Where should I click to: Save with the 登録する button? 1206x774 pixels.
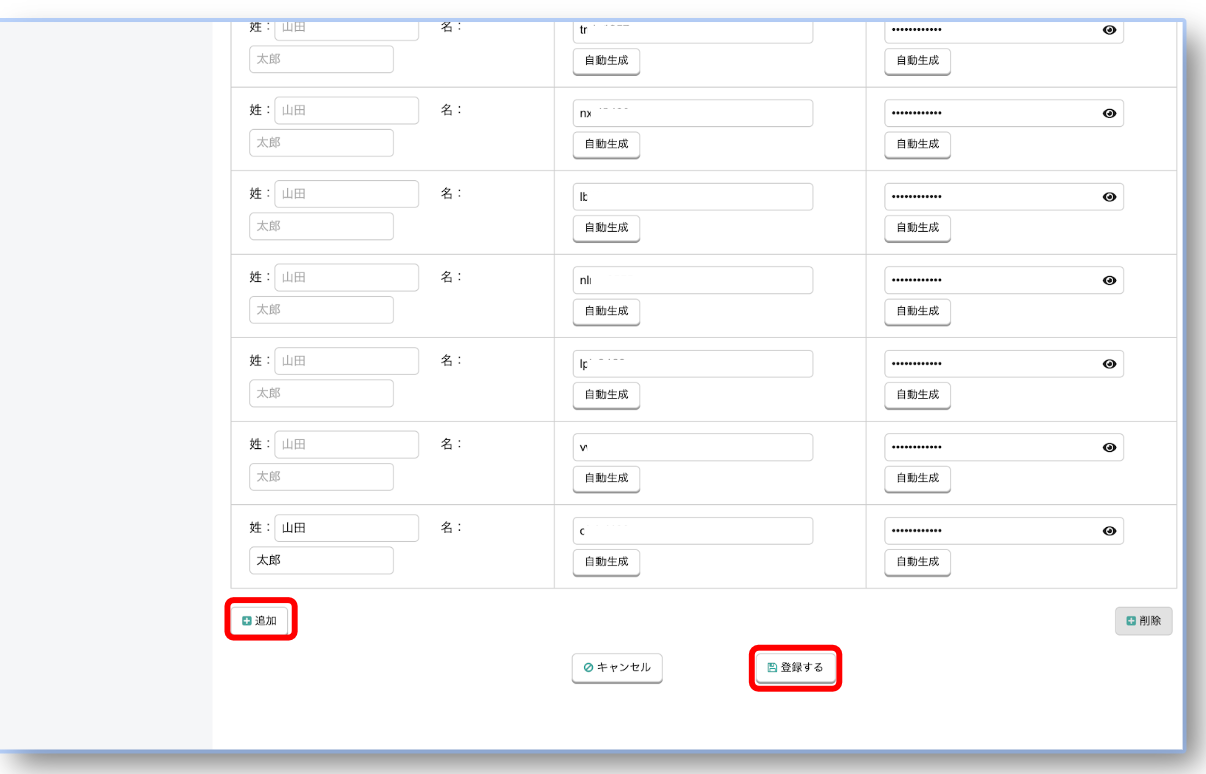795,667
